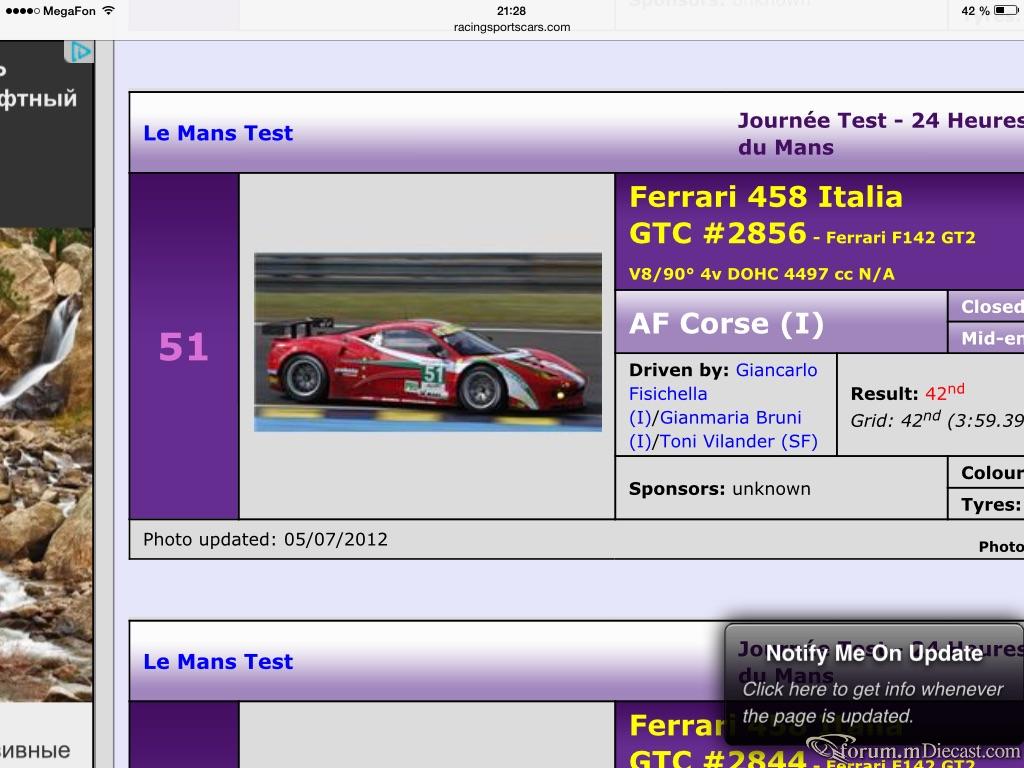
Task: Tap the MegaFon carrier label
Action: pos(69,10)
